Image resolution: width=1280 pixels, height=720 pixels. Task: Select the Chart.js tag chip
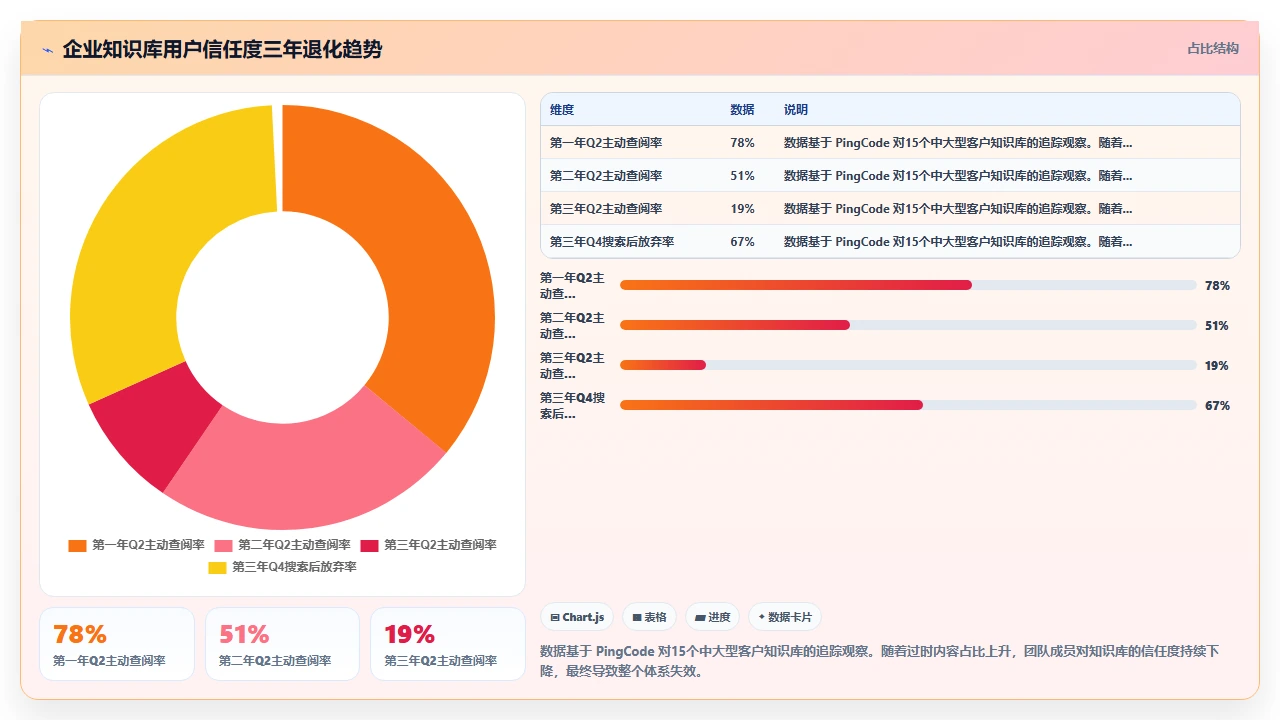pyautogui.click(x=578, y=617)
